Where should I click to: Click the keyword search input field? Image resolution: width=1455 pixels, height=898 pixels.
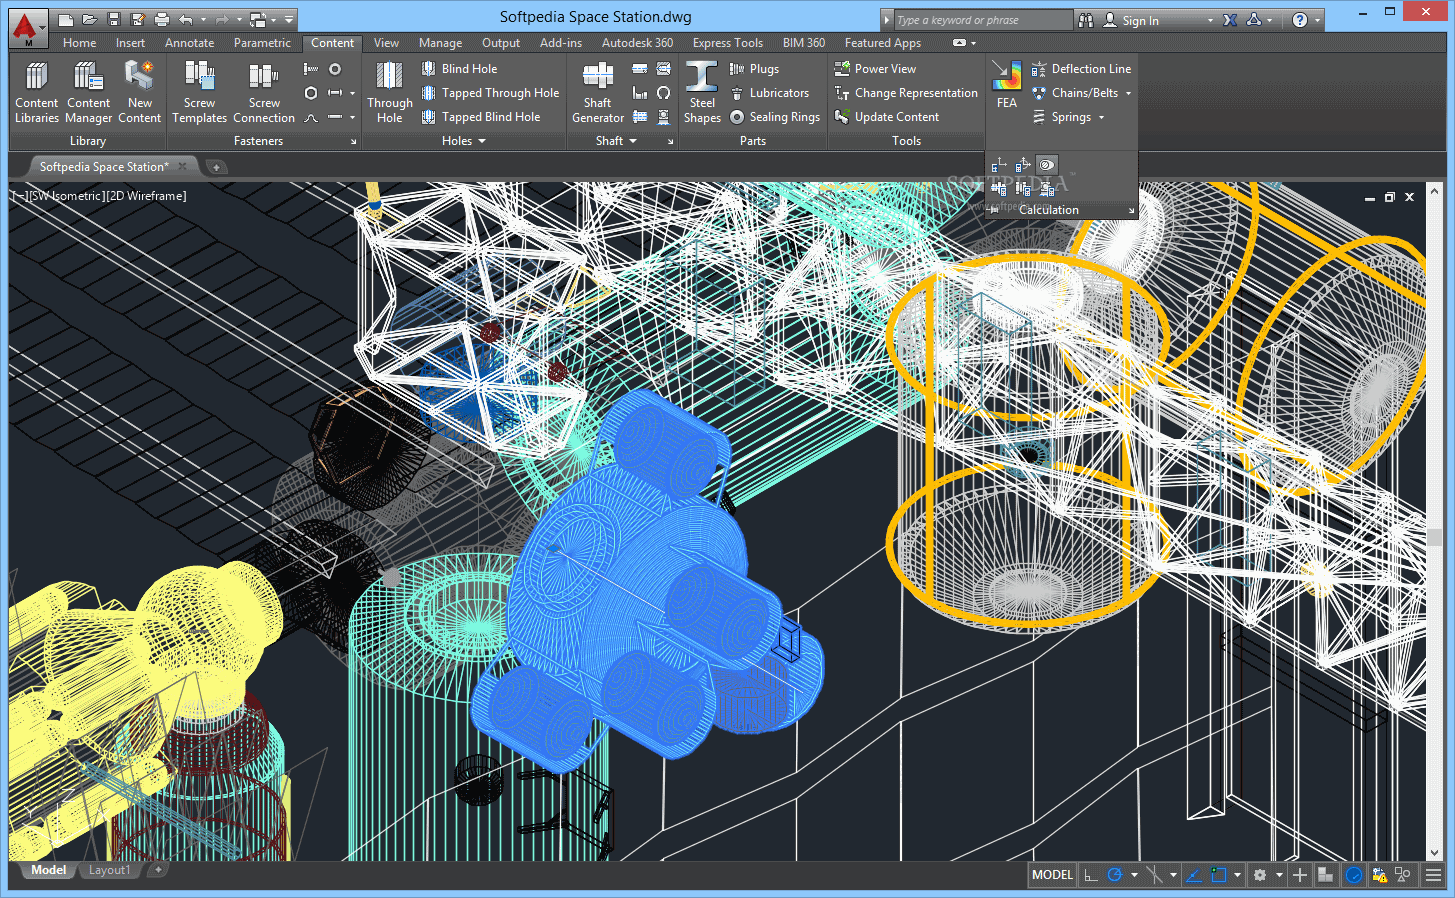982,20
